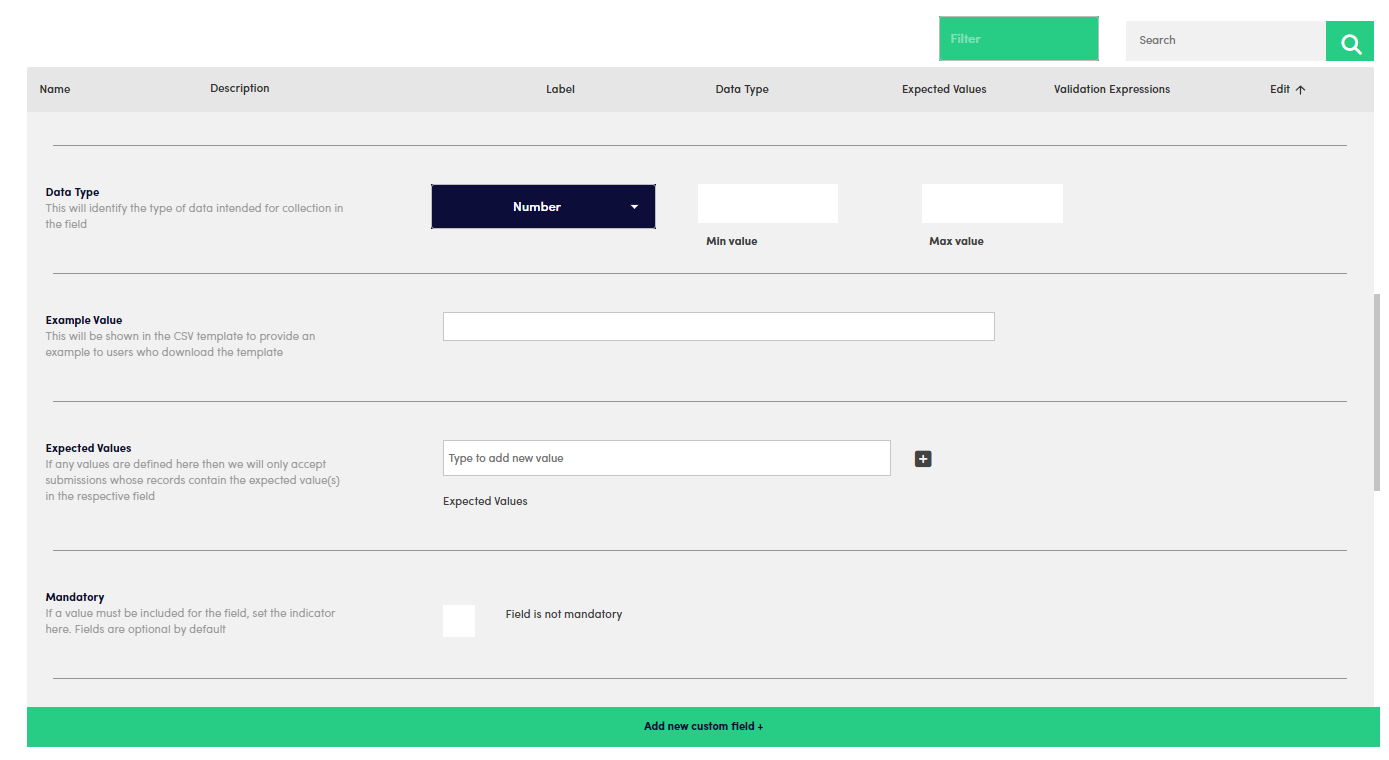Click the green search magnifier icon
Image resolution: width=1389 pixels, height=760 pixels.
(1351, 42)
